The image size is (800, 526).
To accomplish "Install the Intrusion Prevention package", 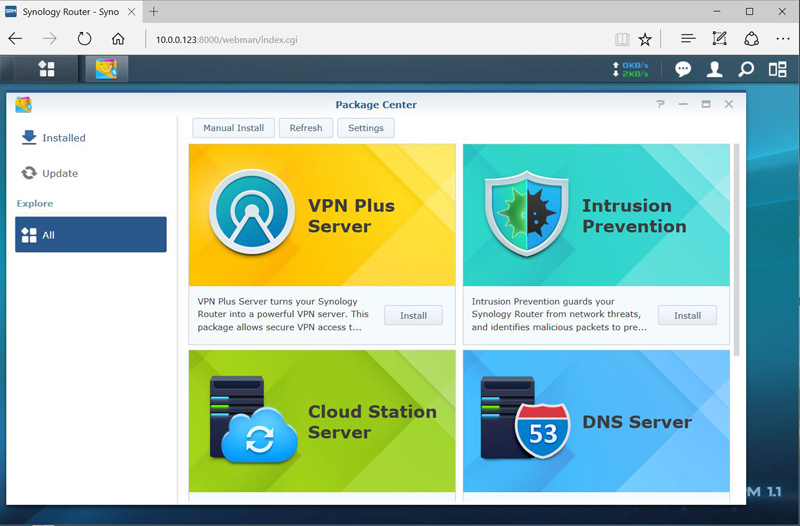I will click(x=687, y=315).
